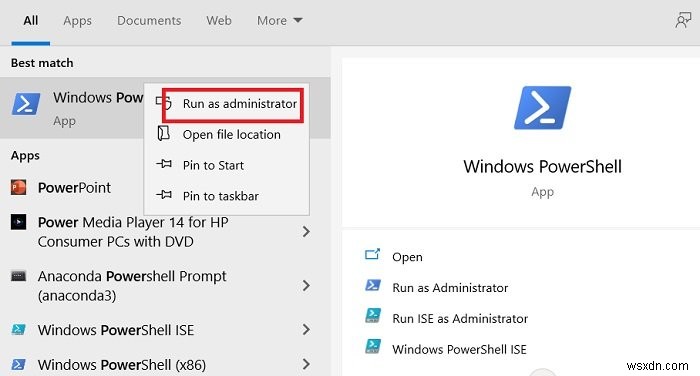Switch to the Web tab
Screen dimensions: 700x376
coord(219,21)
